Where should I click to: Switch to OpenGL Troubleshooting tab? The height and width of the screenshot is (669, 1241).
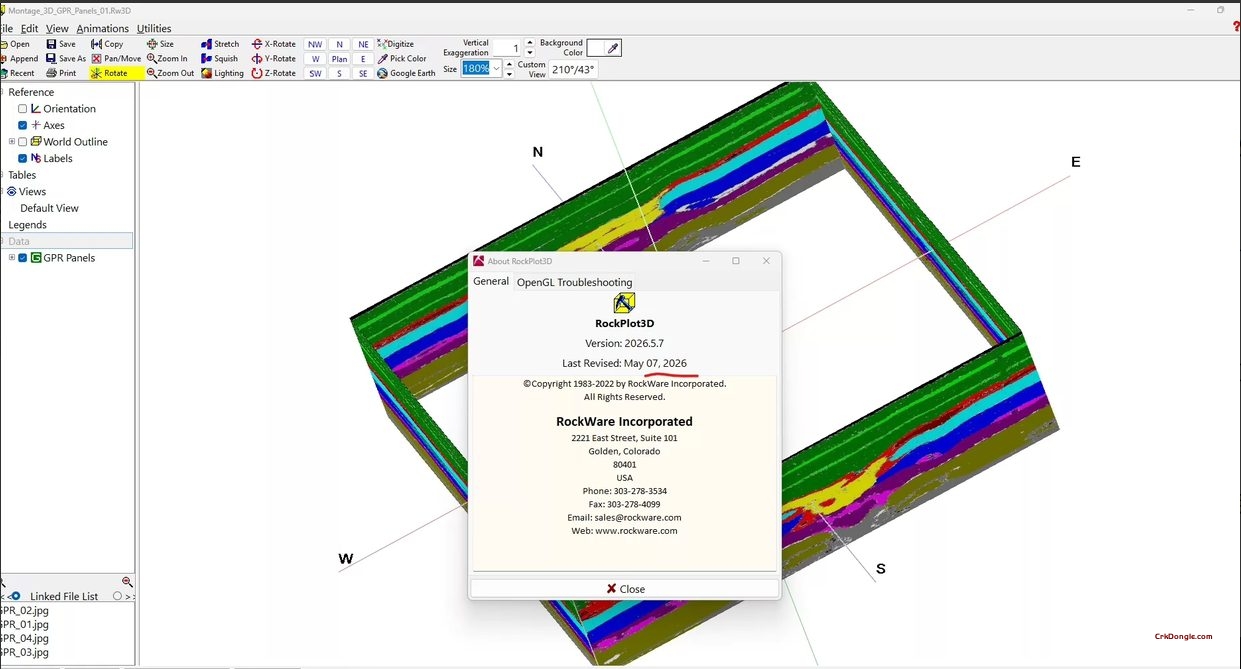[x=574, y=282]
